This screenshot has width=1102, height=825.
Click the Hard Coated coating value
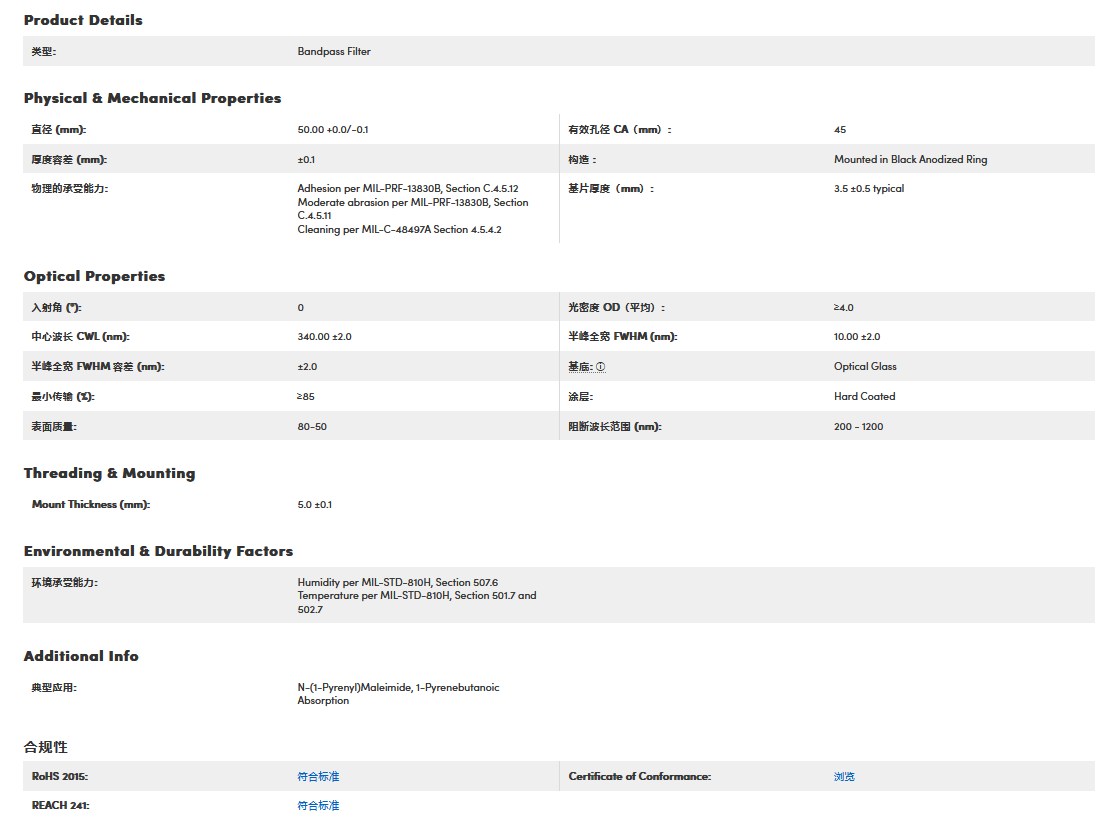coord(864,397)
